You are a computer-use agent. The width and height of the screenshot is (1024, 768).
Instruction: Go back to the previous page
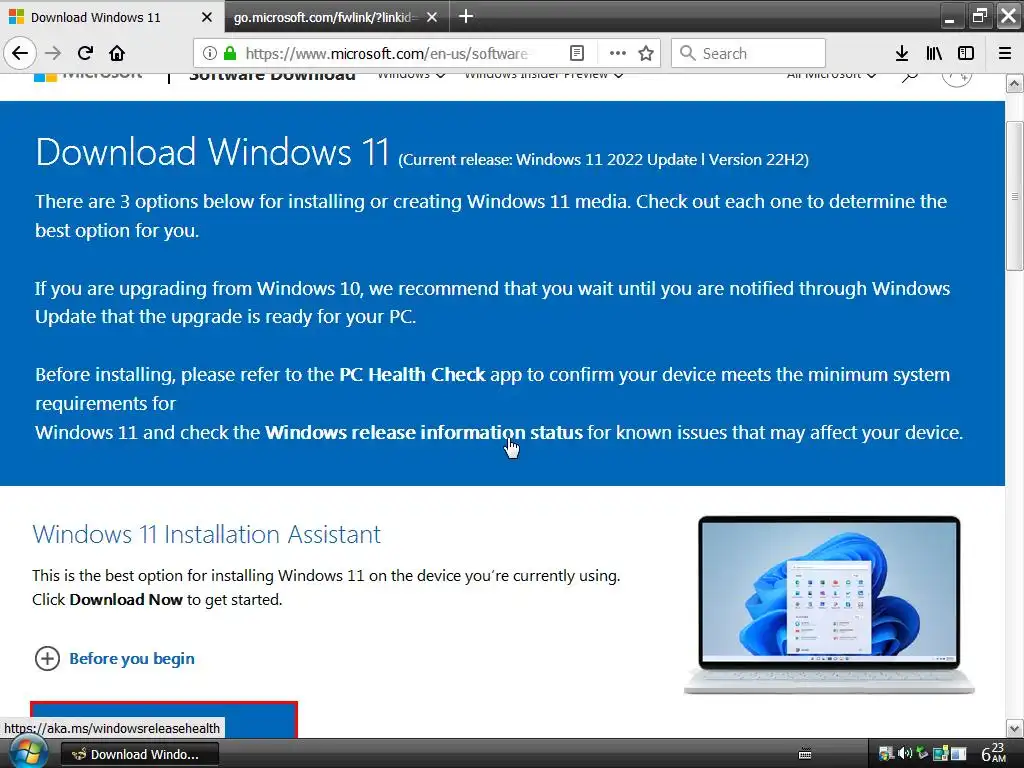coord(20,53)
